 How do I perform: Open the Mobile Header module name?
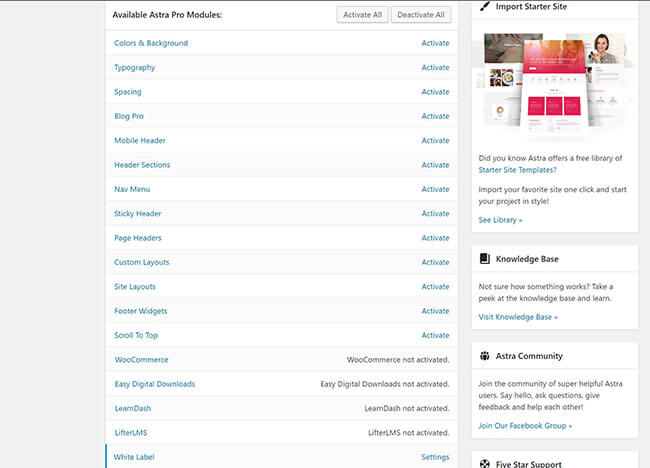coord(140,141)
